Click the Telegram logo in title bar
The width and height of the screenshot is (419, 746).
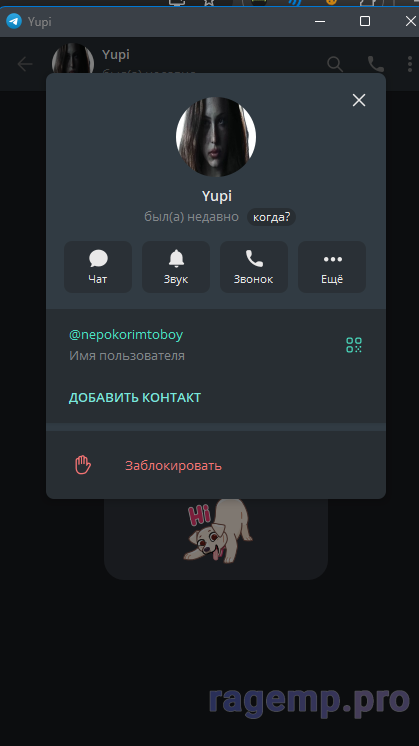(x=14, y=21)
